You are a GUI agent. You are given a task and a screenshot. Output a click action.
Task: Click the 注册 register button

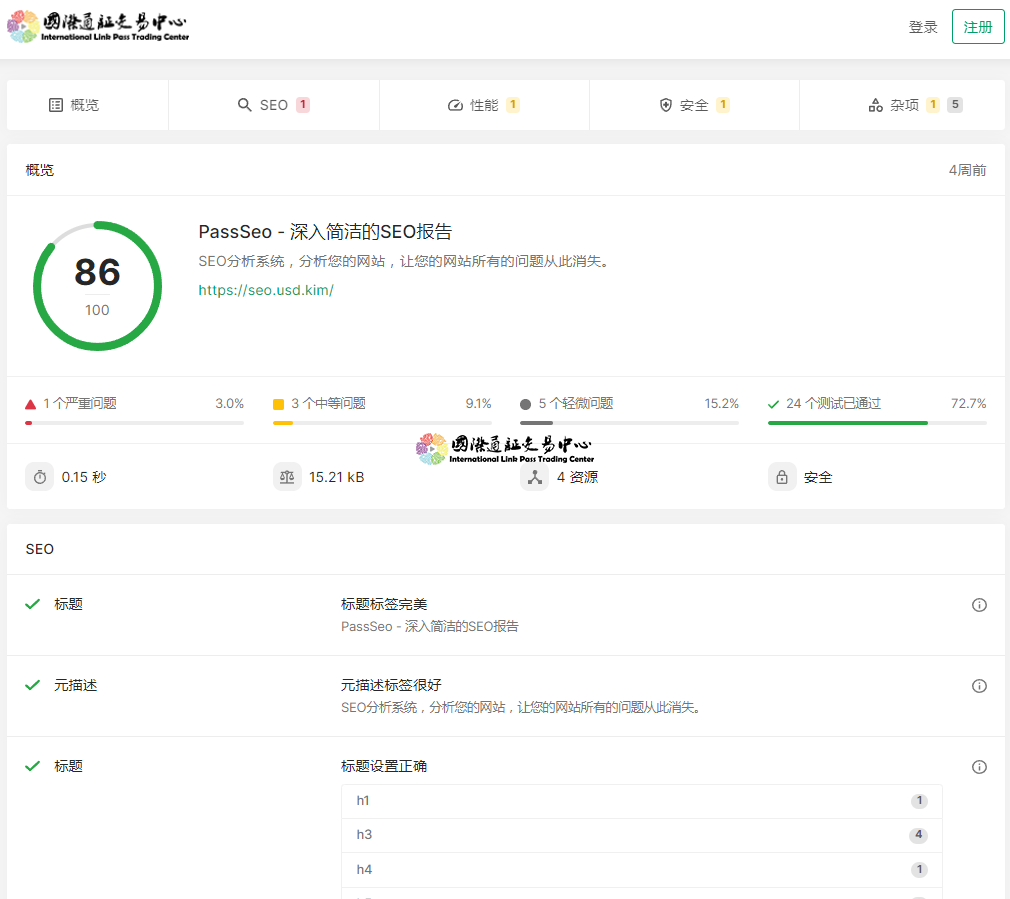click(978, 27)
